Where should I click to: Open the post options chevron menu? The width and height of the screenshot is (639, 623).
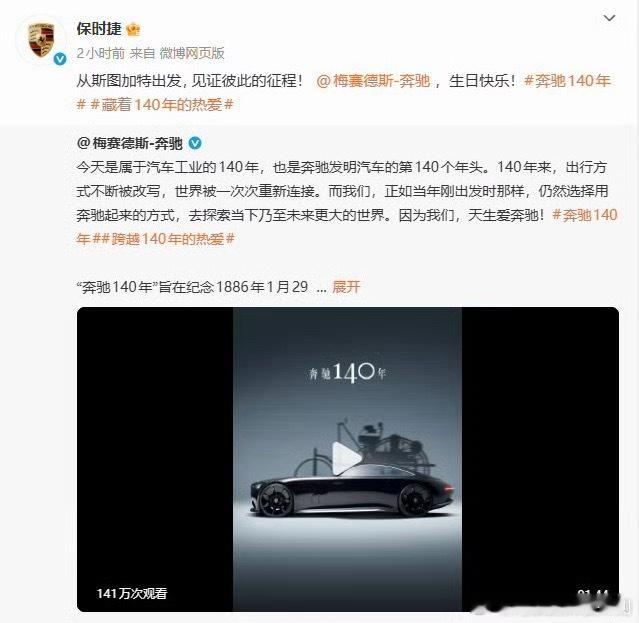coord(609,18)
